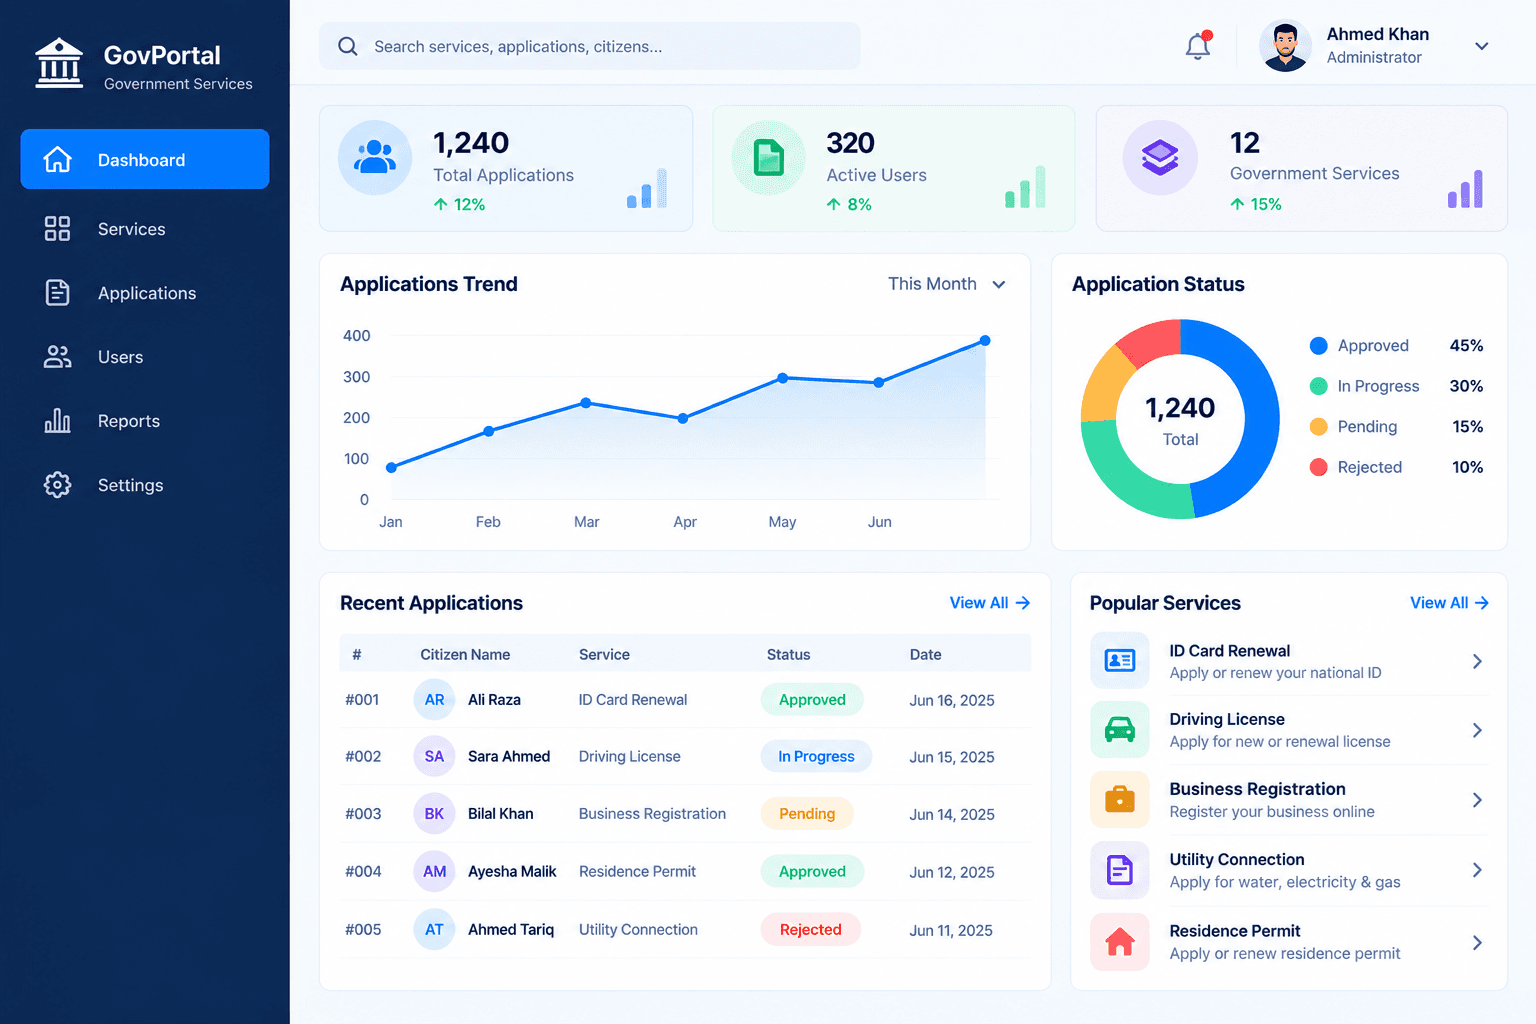
Task: Expand Business Registration row chevron
Action: point(1477,800)
